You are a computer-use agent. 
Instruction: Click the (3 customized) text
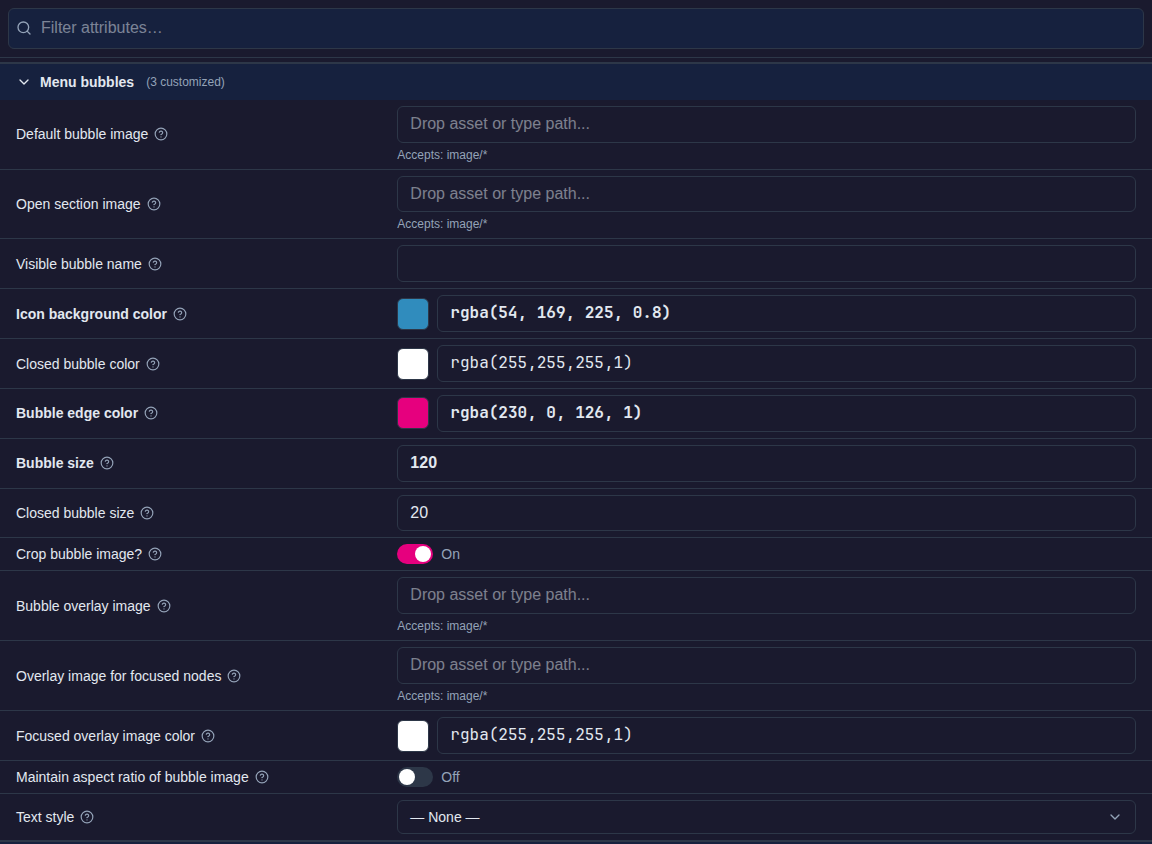point(185,82)
